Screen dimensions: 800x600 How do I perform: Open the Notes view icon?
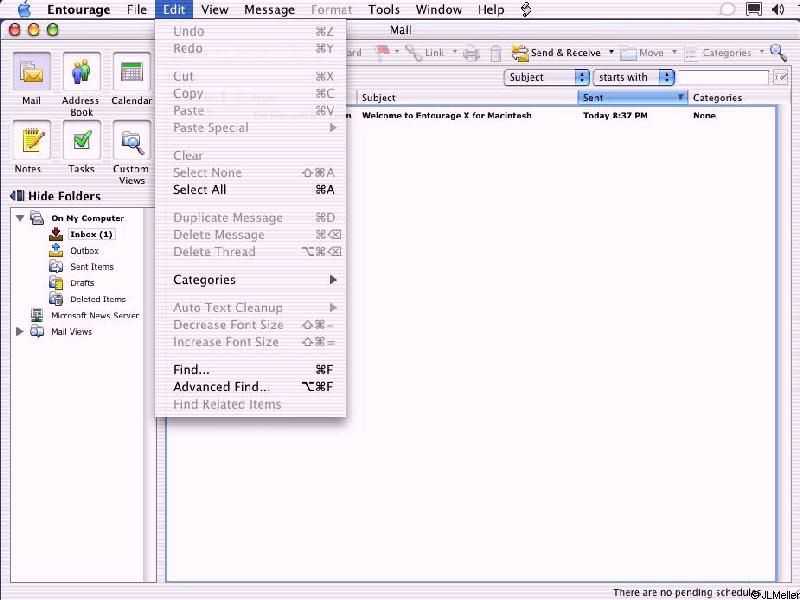(x=31, y=140)
